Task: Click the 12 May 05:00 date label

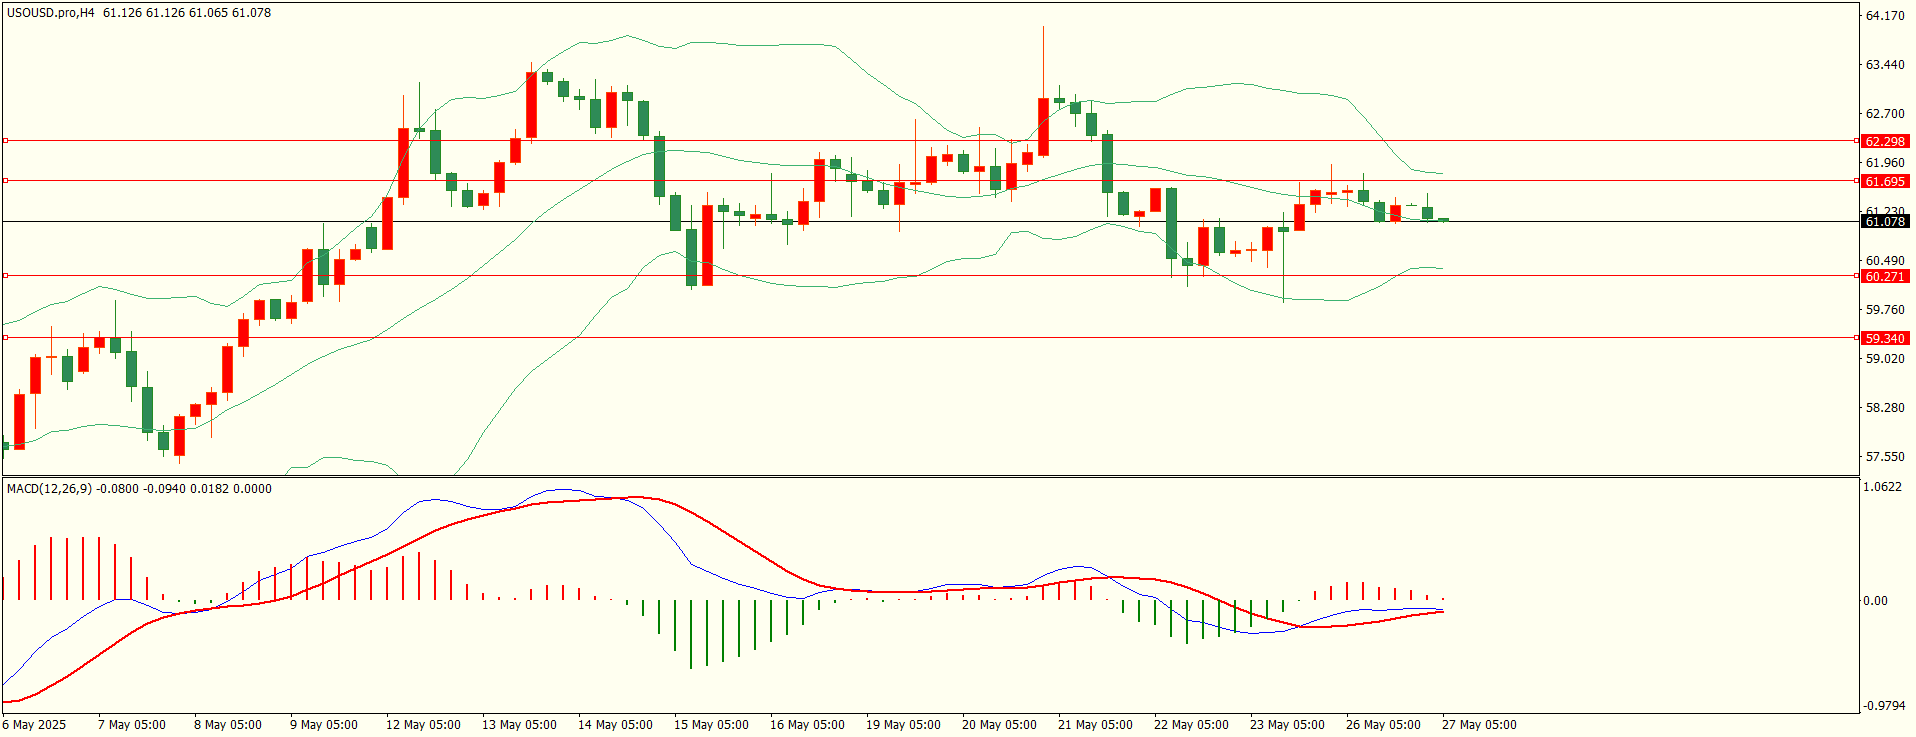Action: click(423, 725)
